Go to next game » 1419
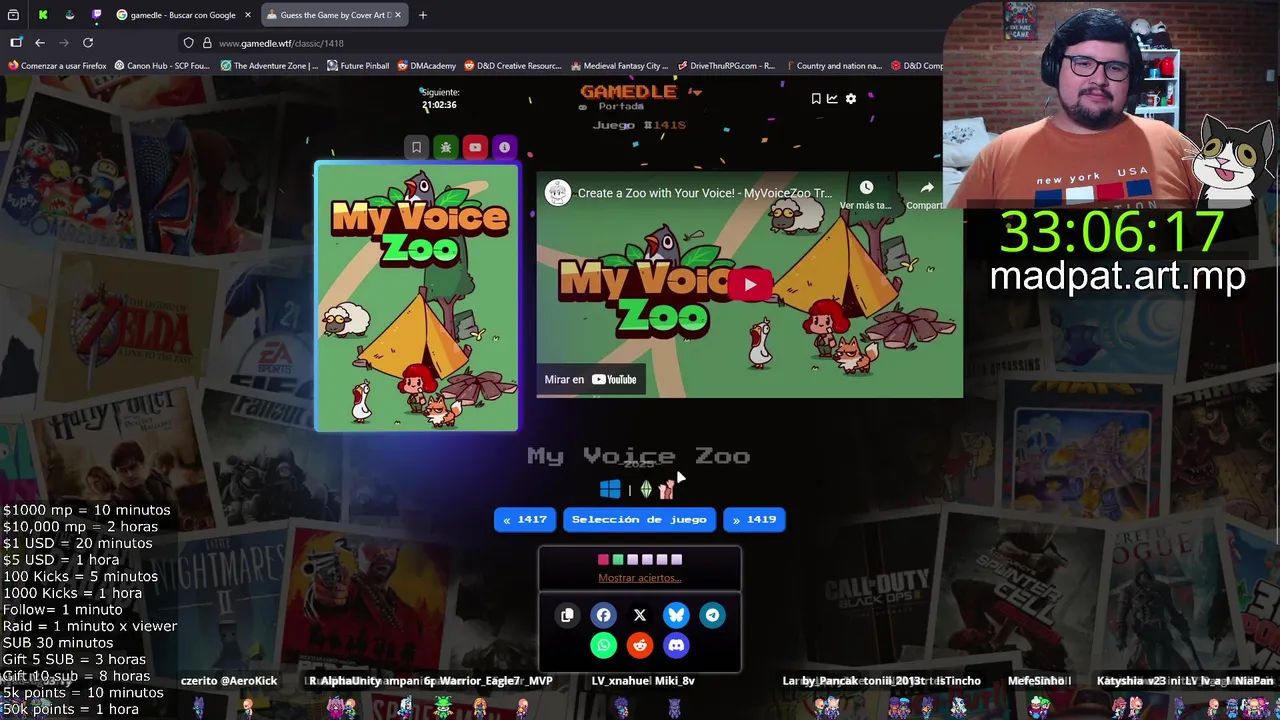Viewport: 1280px width, 720px height. point(754,519)
